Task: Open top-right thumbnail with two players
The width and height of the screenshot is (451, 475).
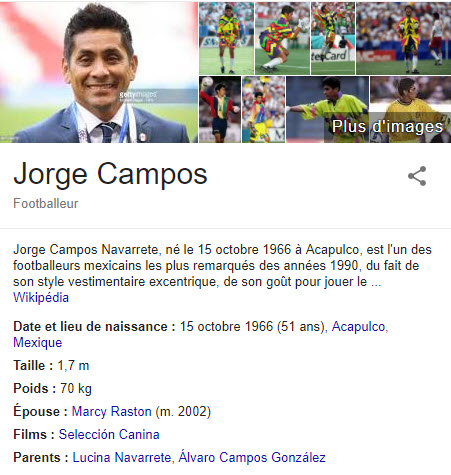Action: [404, 38]
